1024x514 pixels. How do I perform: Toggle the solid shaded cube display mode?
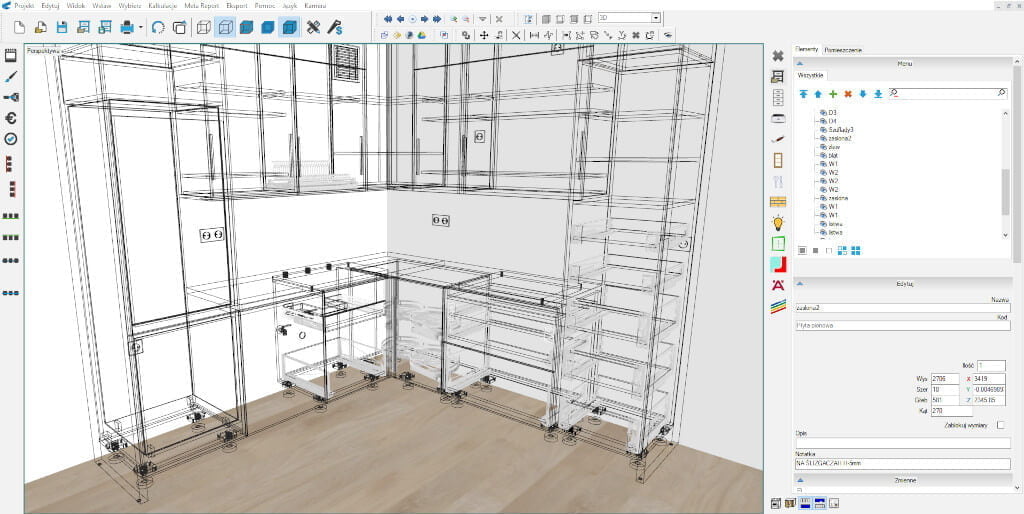click(x=247, y=27)
